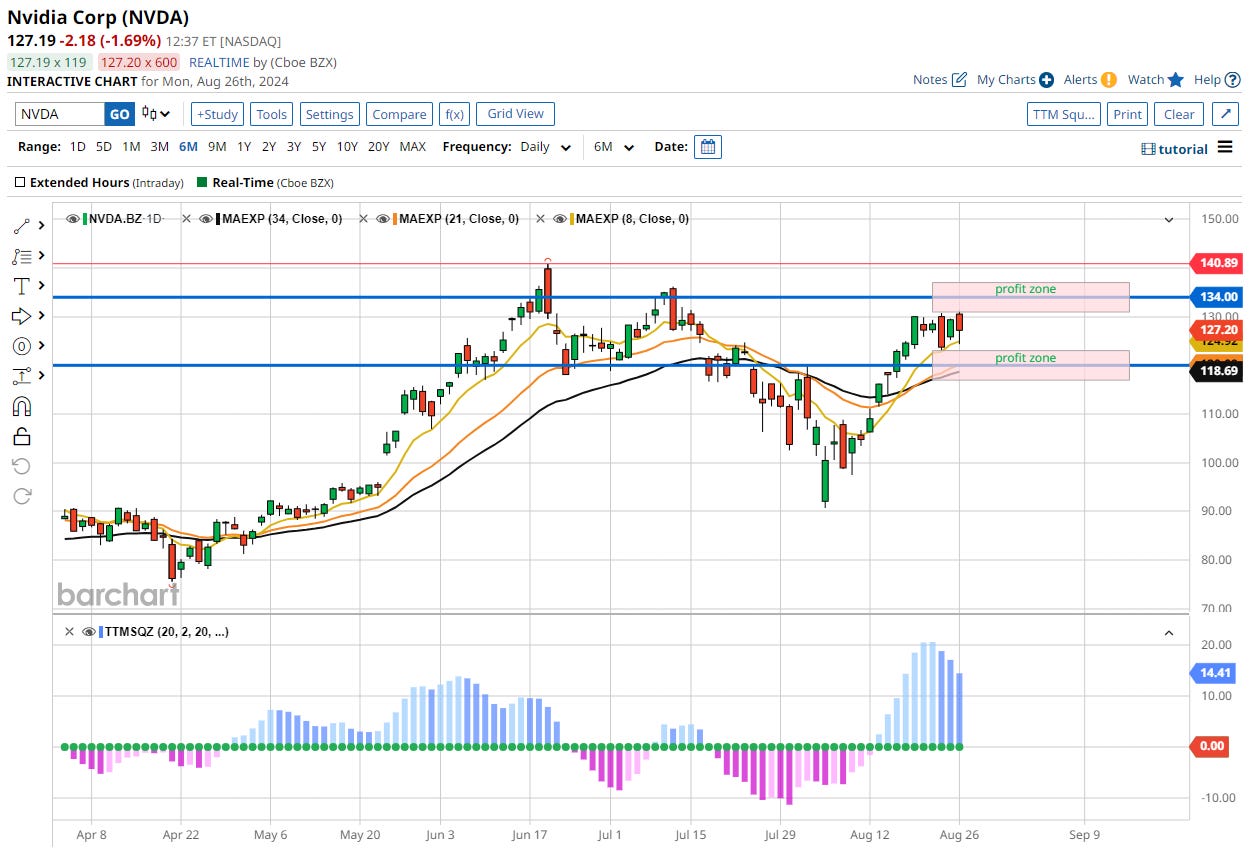1252x864 pixels.
Task: Open the f(x) expressions button
Action: 454,114
